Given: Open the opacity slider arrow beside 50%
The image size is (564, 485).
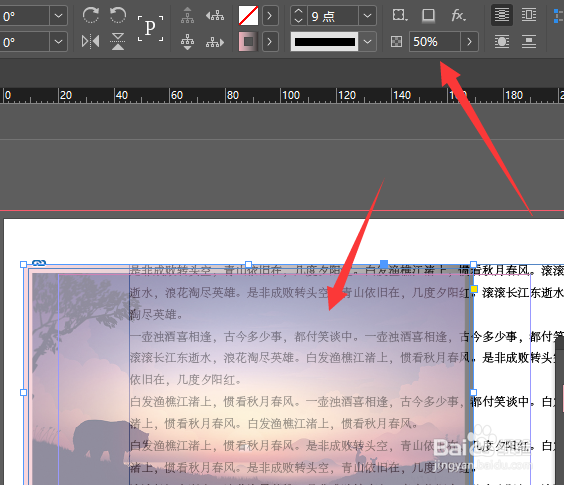Looking at the screenshot, I should pyautogui.click(x=469, y=42).
